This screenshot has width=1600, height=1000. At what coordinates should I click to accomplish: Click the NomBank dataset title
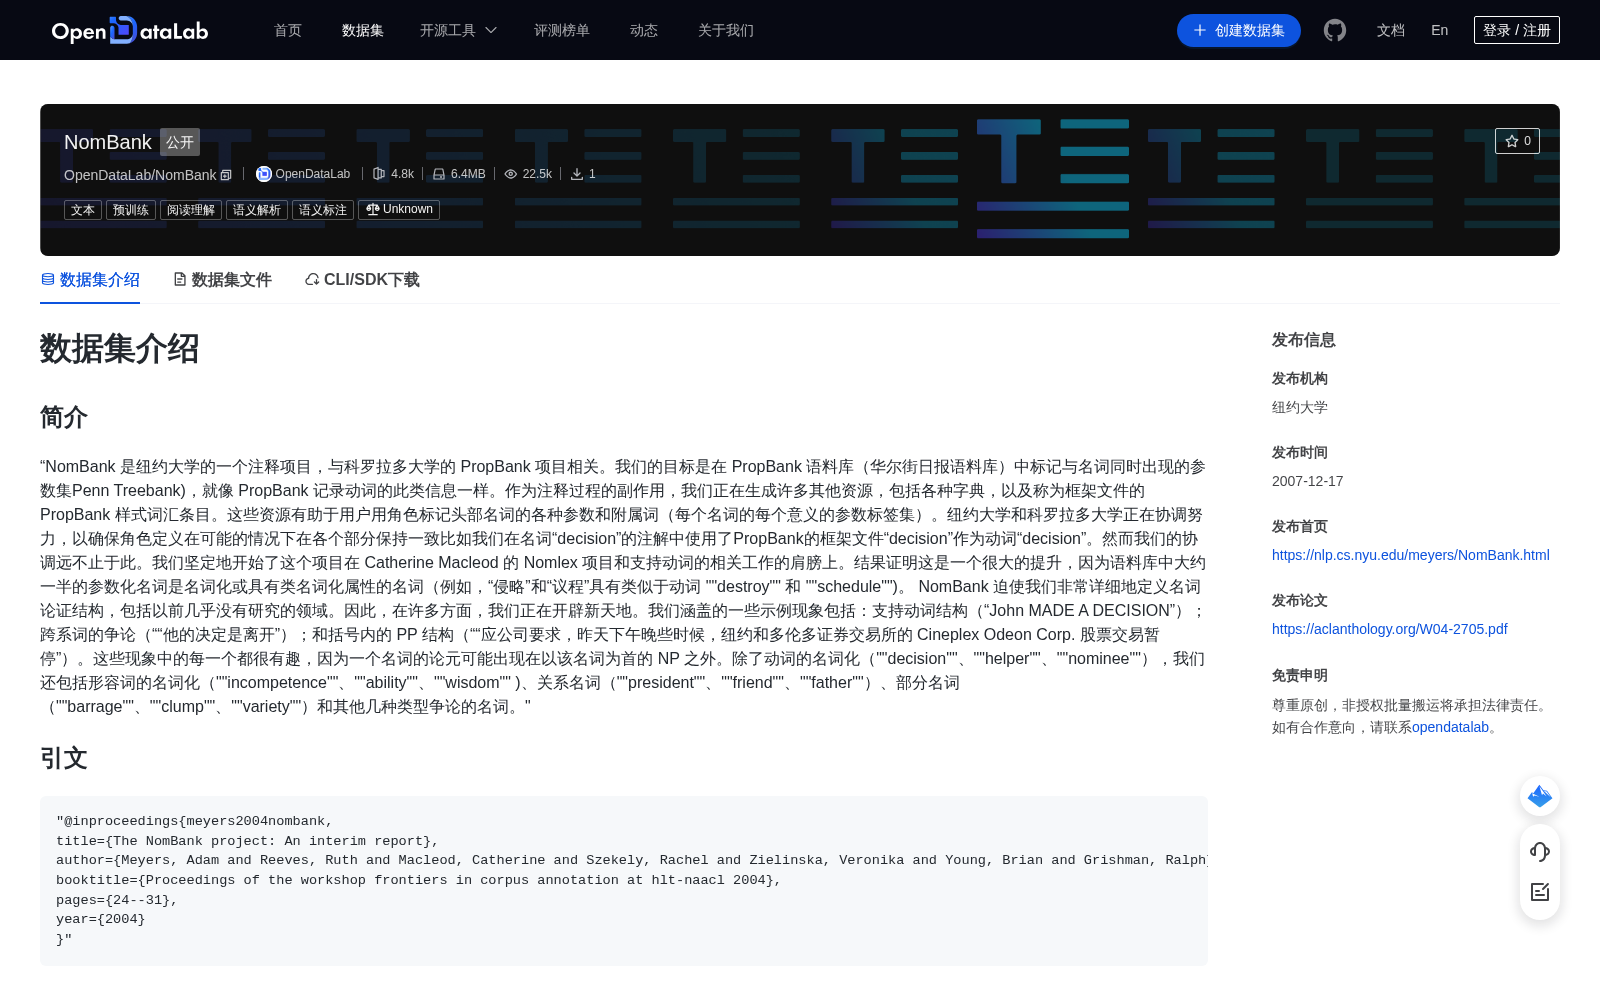tap(108, 142)
